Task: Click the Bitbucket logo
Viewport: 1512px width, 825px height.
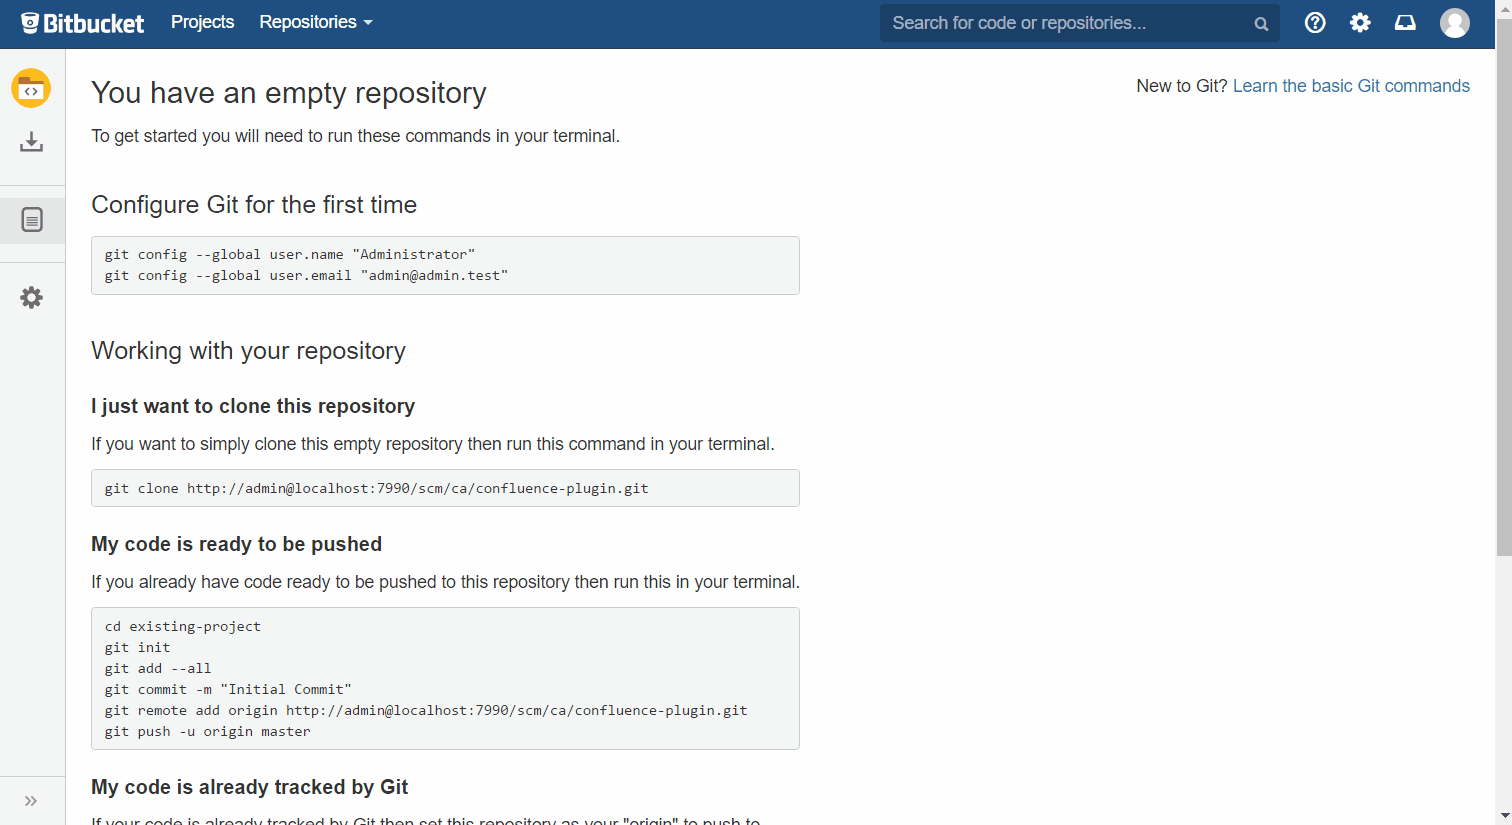Action: click(x=82, y=22)
